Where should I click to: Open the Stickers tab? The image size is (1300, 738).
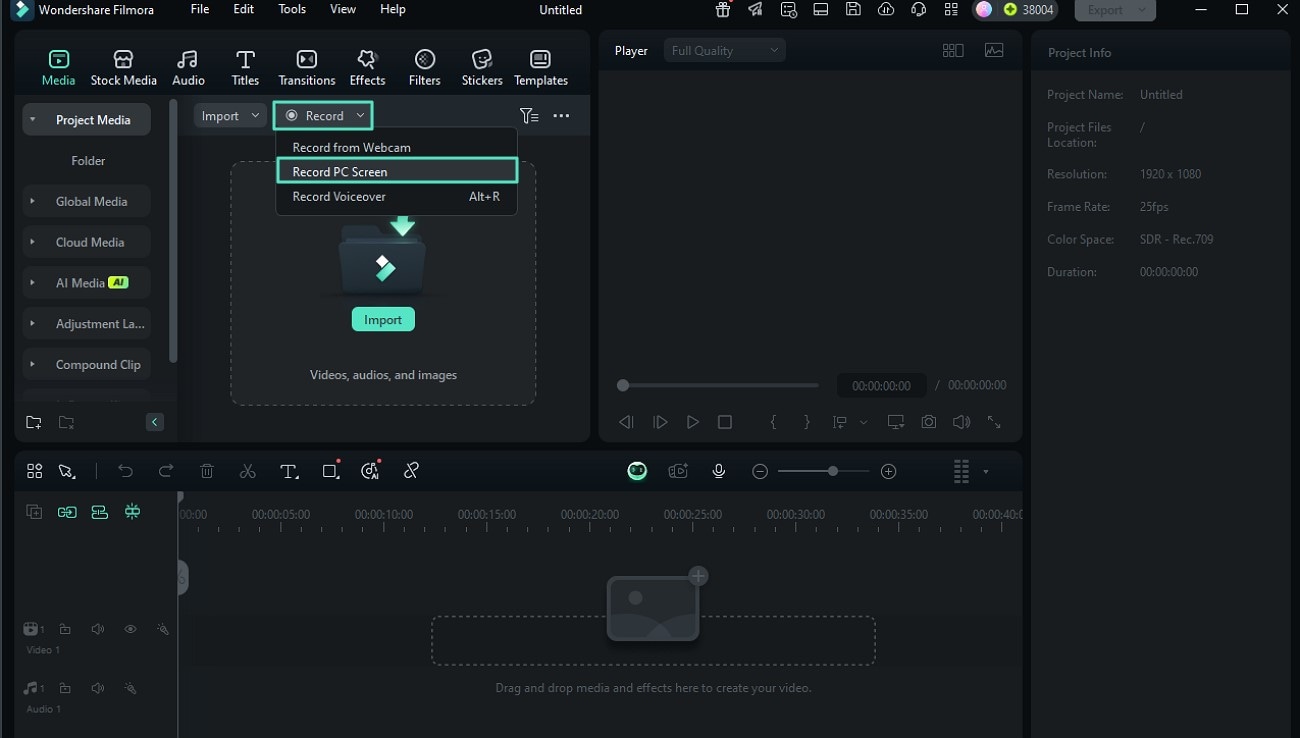coord(482,68)
